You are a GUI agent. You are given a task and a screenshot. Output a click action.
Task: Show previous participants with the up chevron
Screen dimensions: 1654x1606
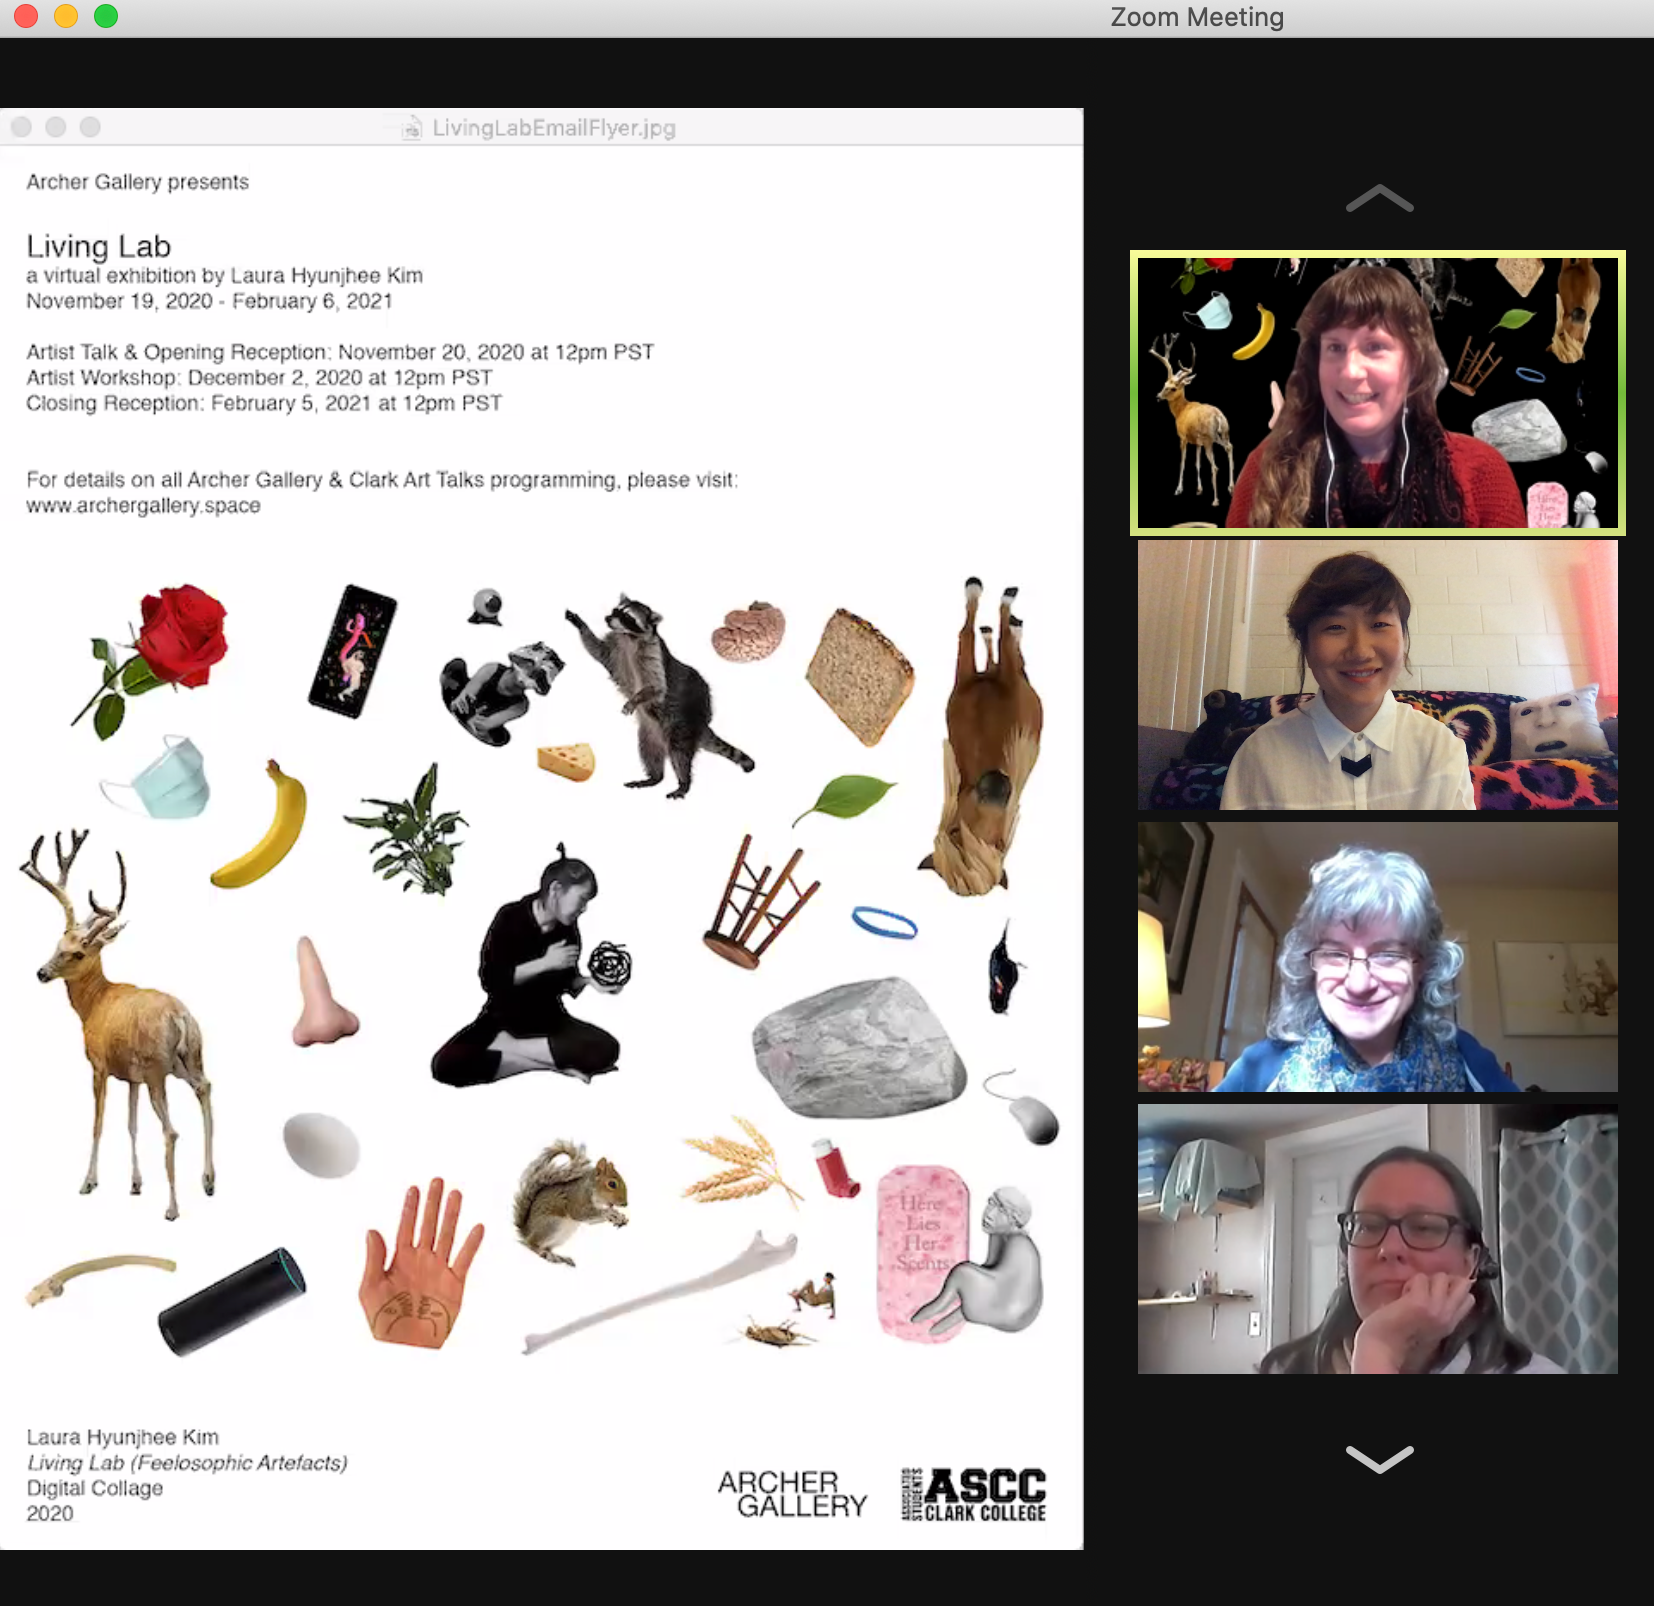pos(1379,199)
